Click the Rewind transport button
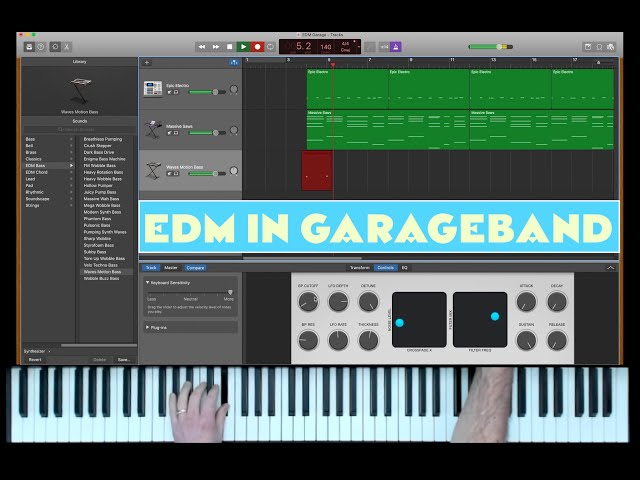The height and width of the screenshot is (480, 640). point(202,47)
